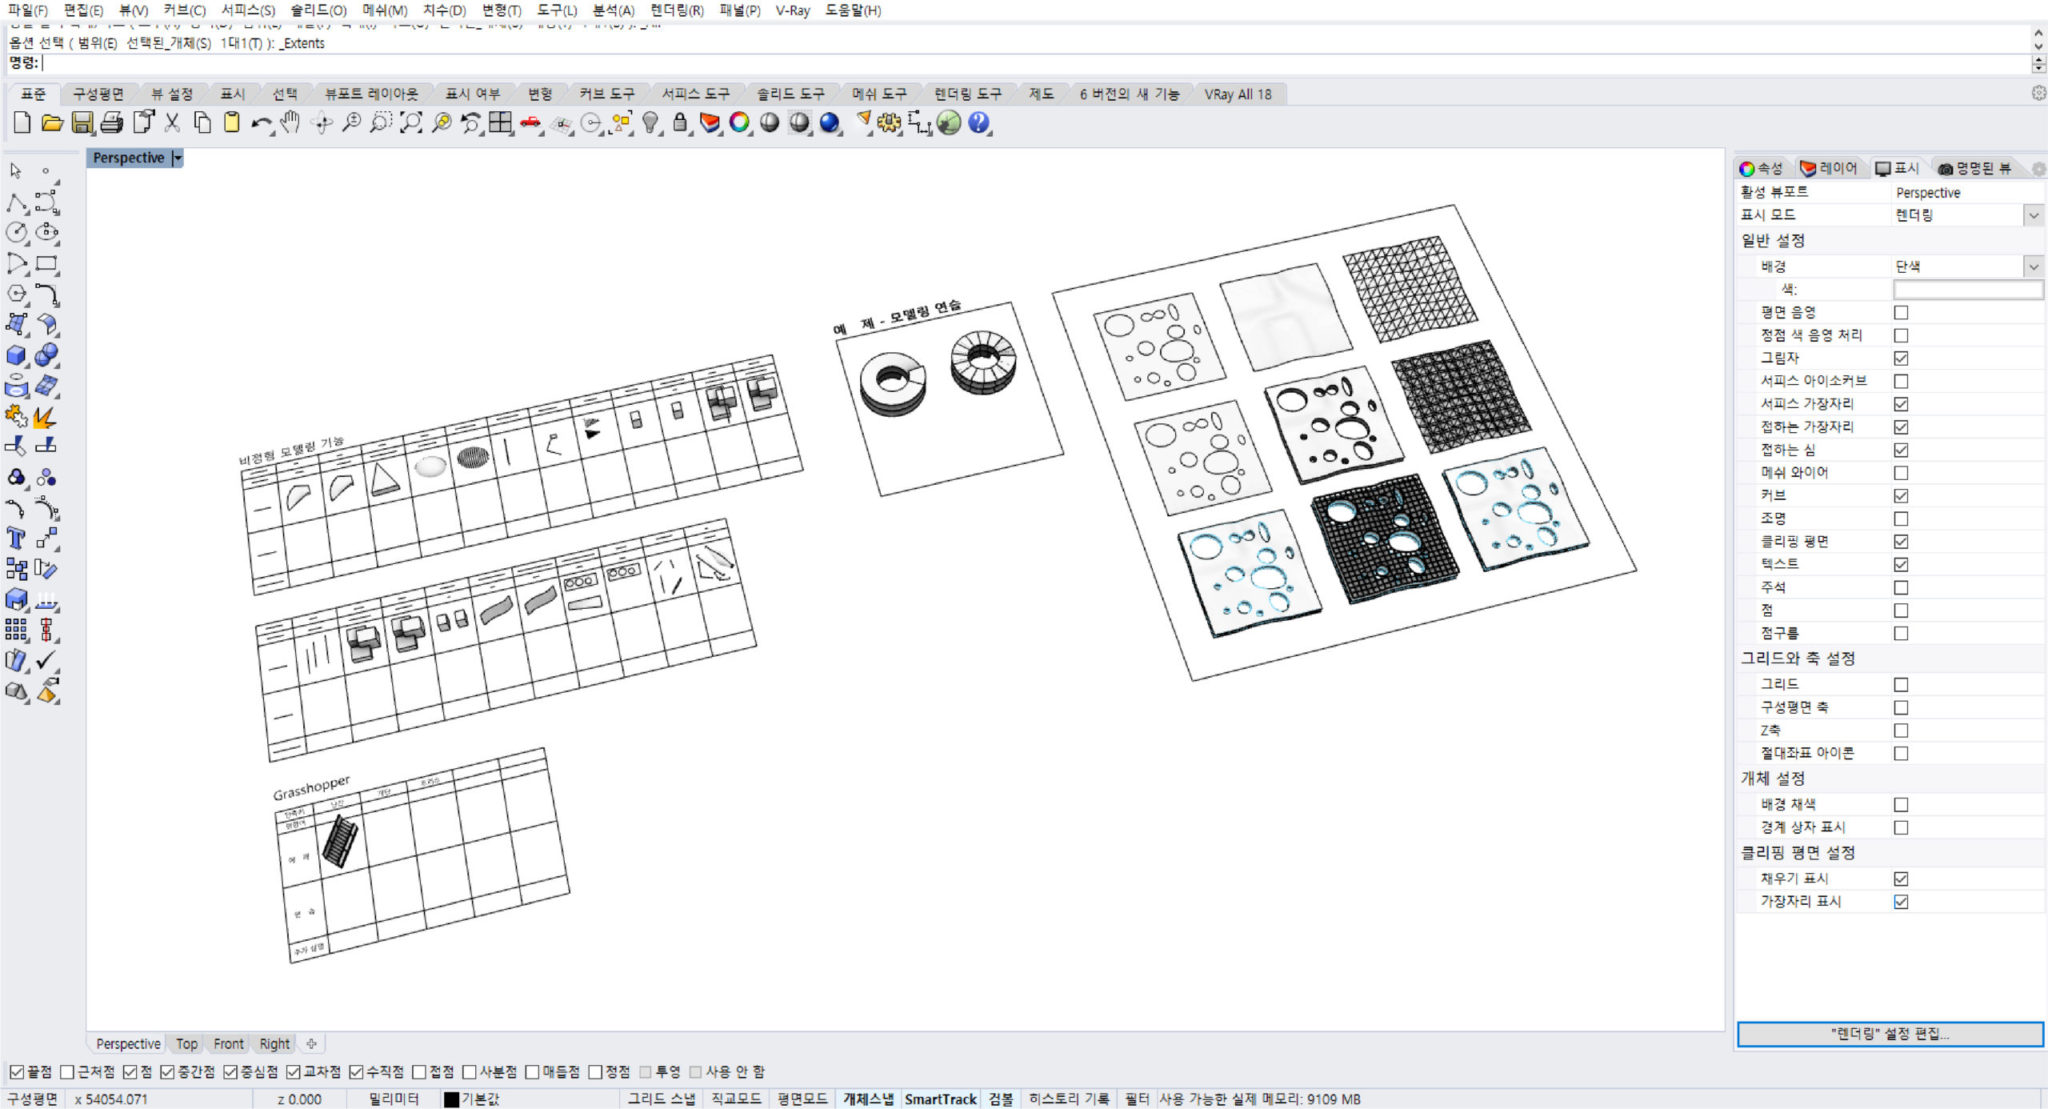2048x1109 pixels.
Task: Click the Zoom Extents icon
Action: point(411,123)
